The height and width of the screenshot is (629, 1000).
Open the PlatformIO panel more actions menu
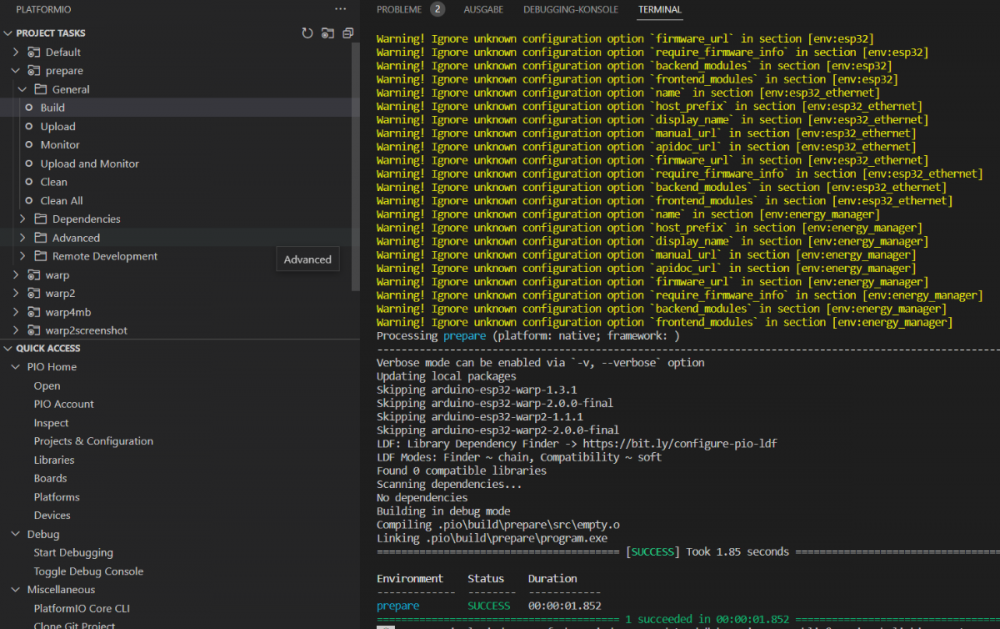tap(340, 9)
